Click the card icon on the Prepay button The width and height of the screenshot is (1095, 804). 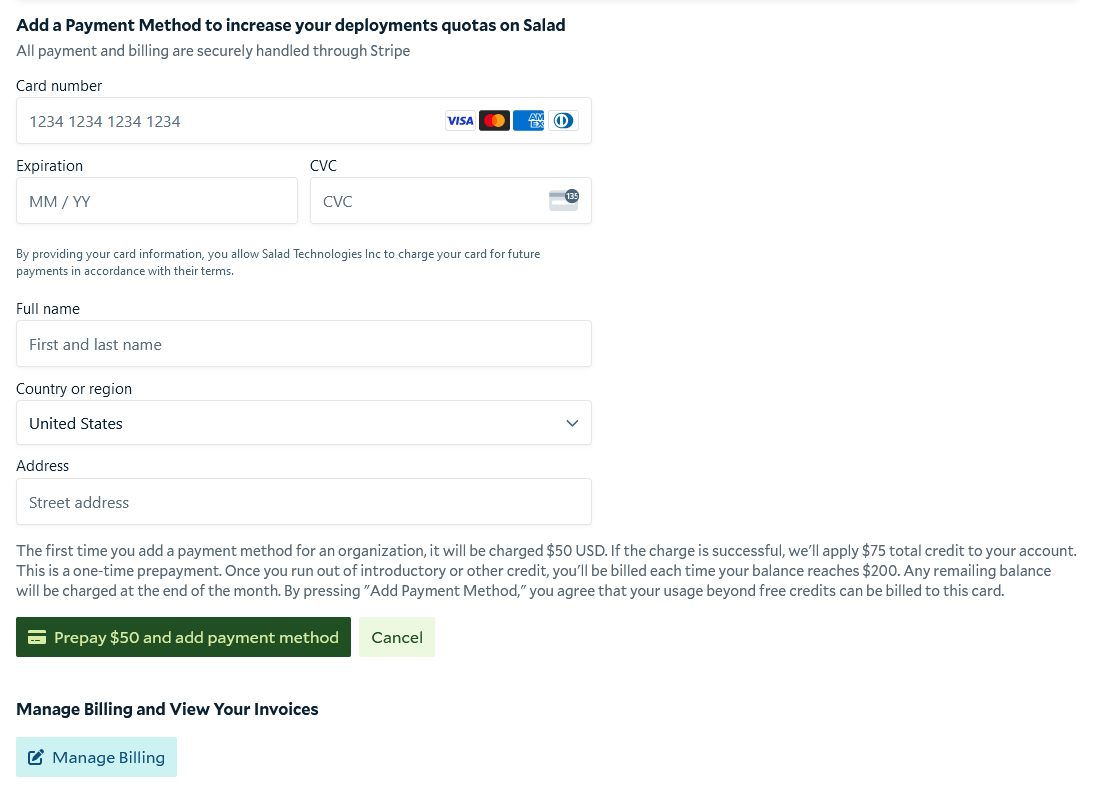[38, 637]
